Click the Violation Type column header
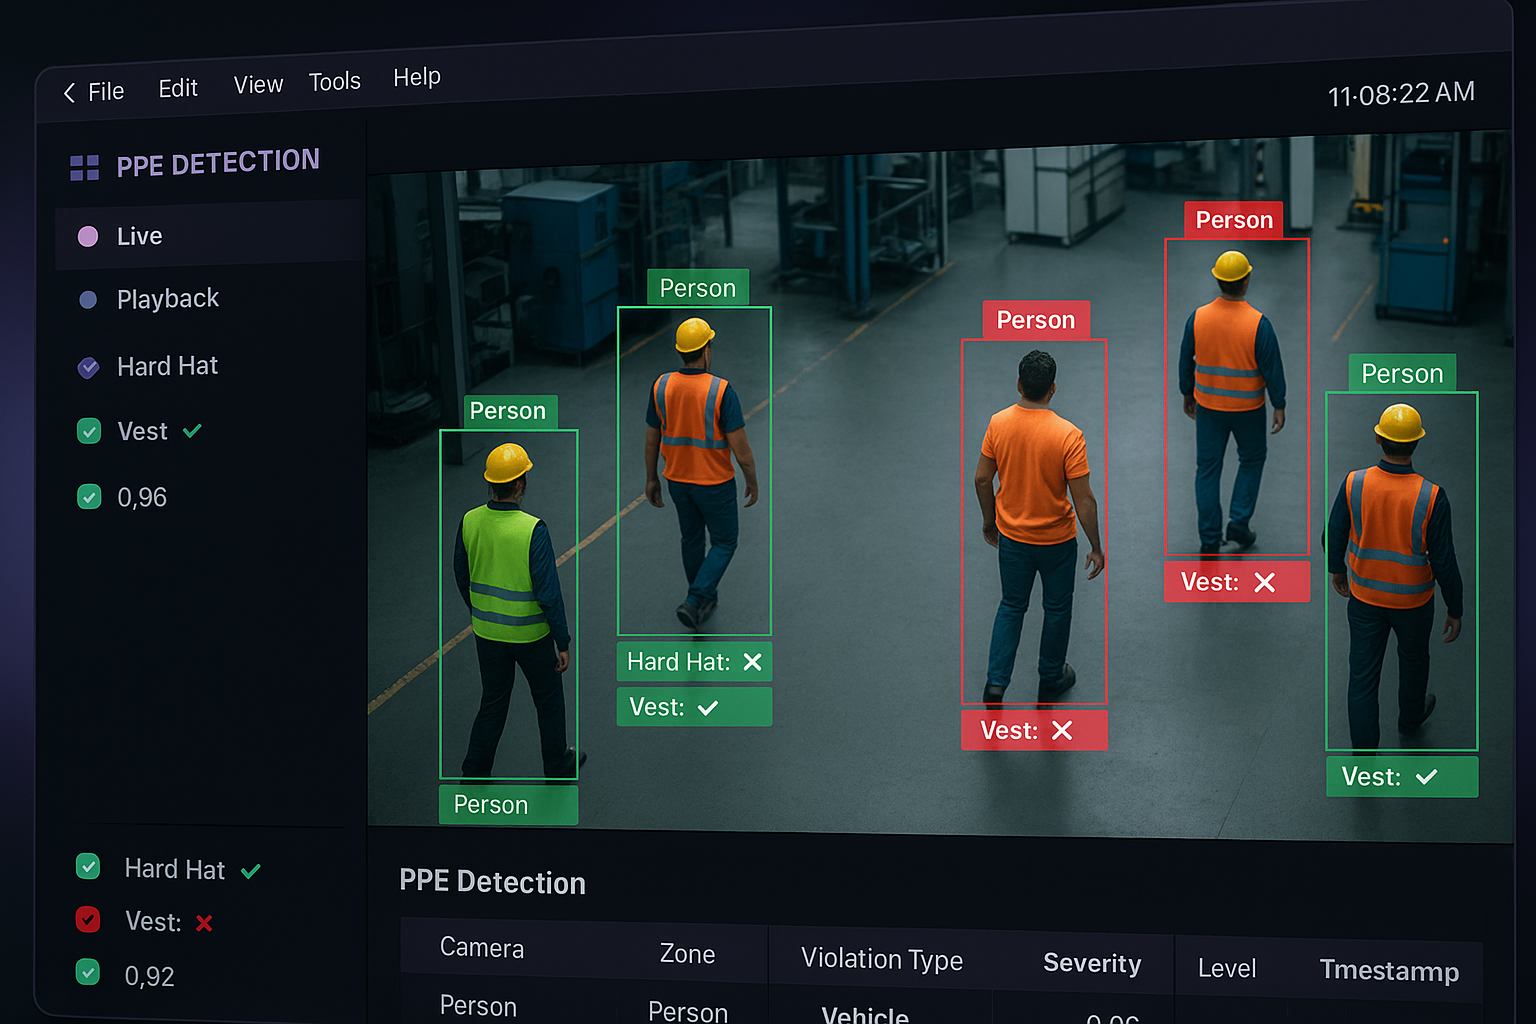 coord(881,959)
